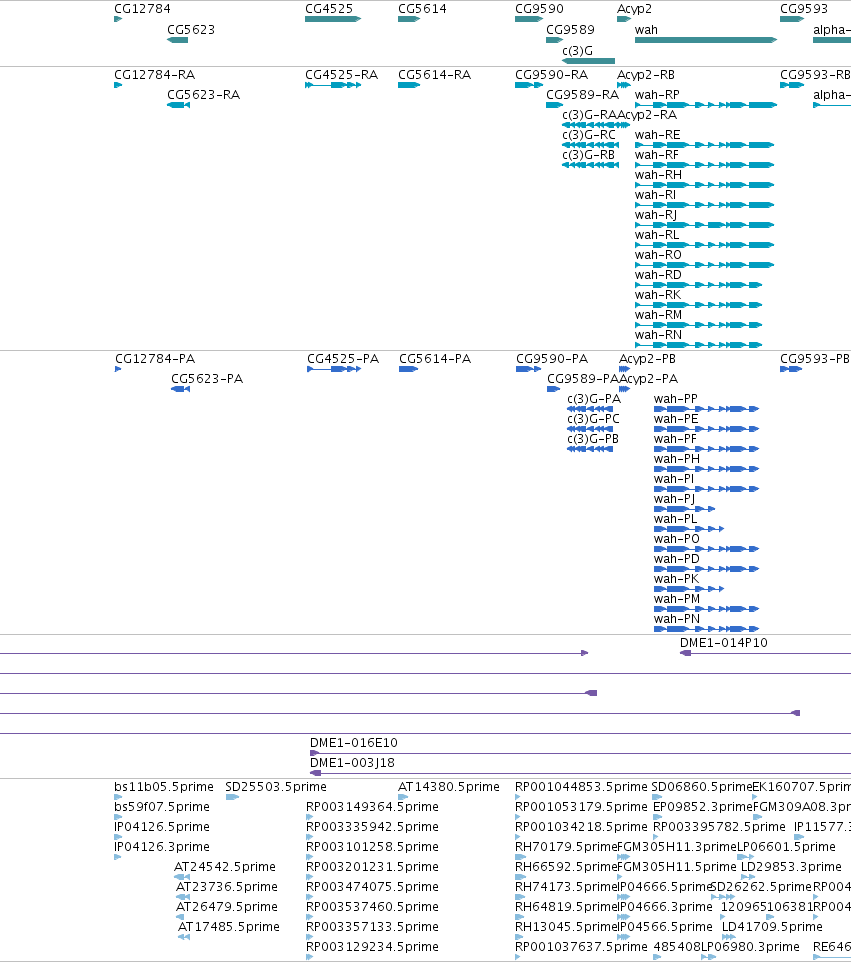
Task: Click the wah-RL transcript label
Action: [657, 234]
